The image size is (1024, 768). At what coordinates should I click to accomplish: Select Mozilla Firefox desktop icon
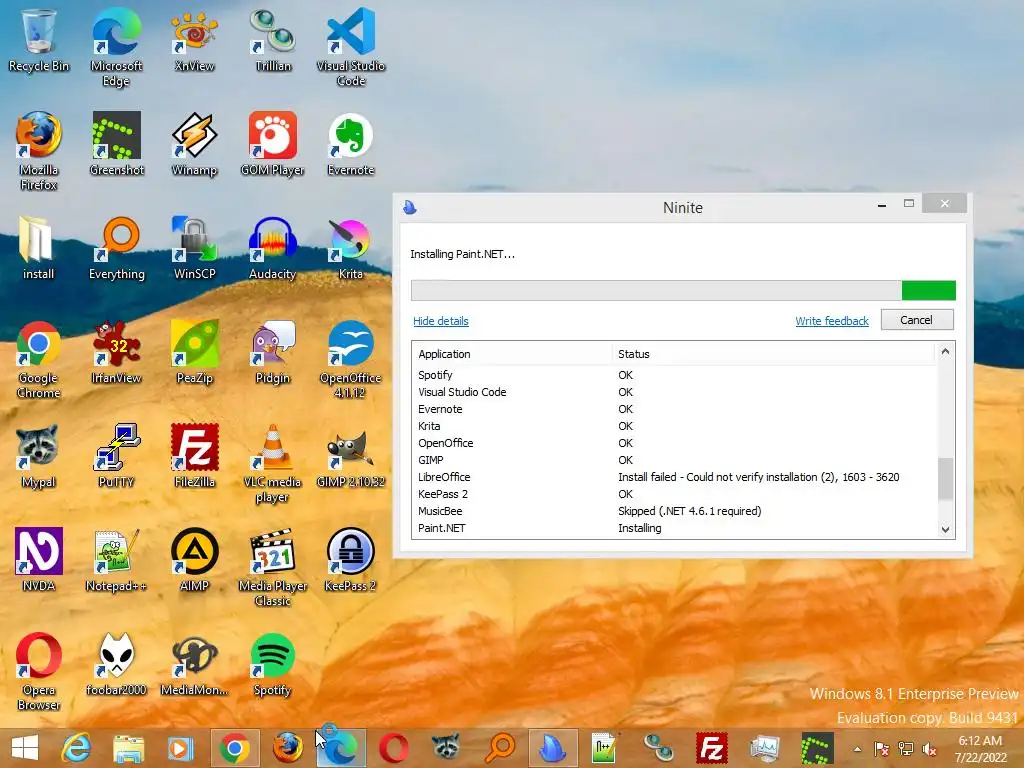39,151
